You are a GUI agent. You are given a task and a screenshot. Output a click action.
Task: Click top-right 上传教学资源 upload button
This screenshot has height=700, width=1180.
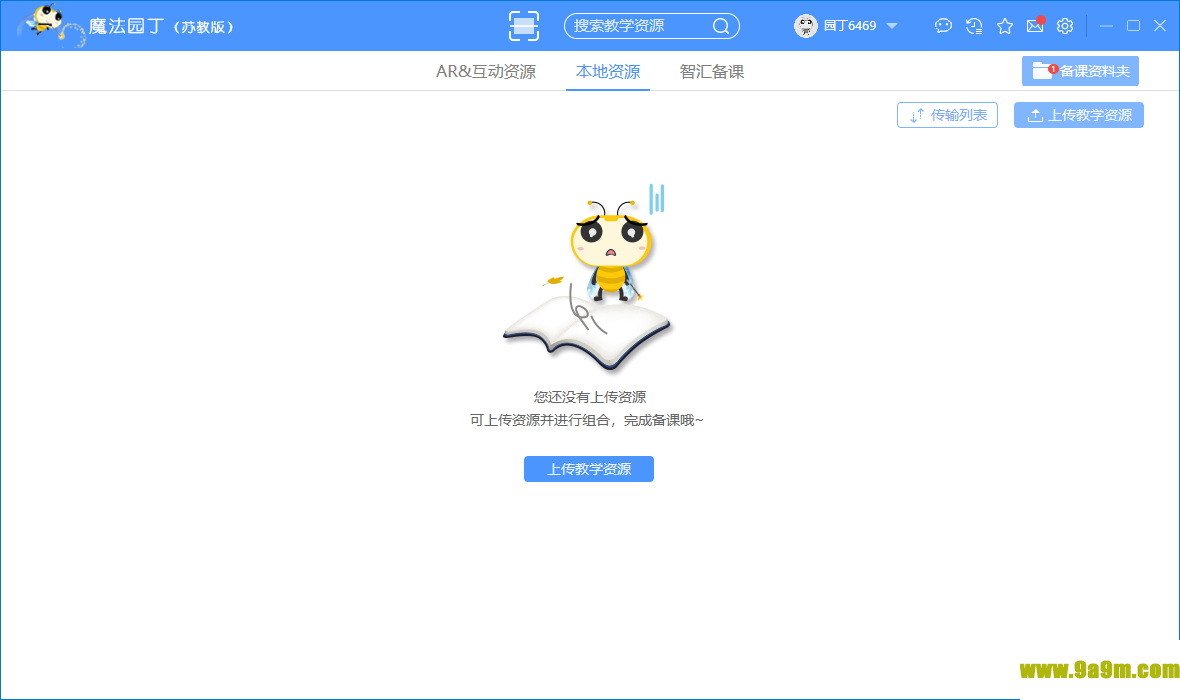(1079, 115)
